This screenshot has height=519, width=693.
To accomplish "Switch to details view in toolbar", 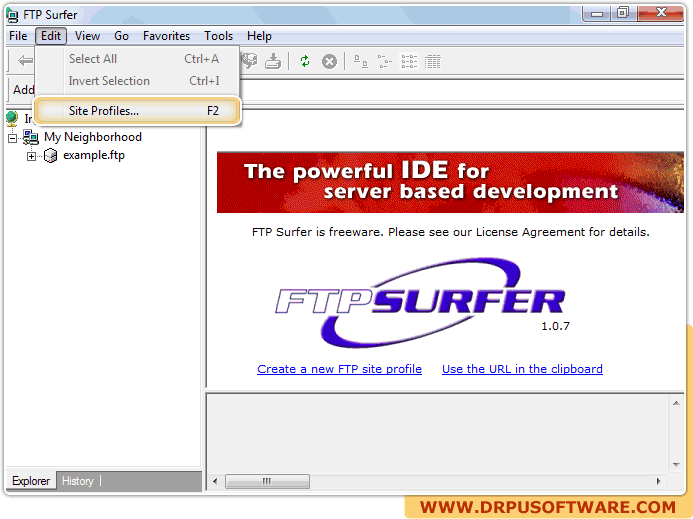I will pos(432,61).
